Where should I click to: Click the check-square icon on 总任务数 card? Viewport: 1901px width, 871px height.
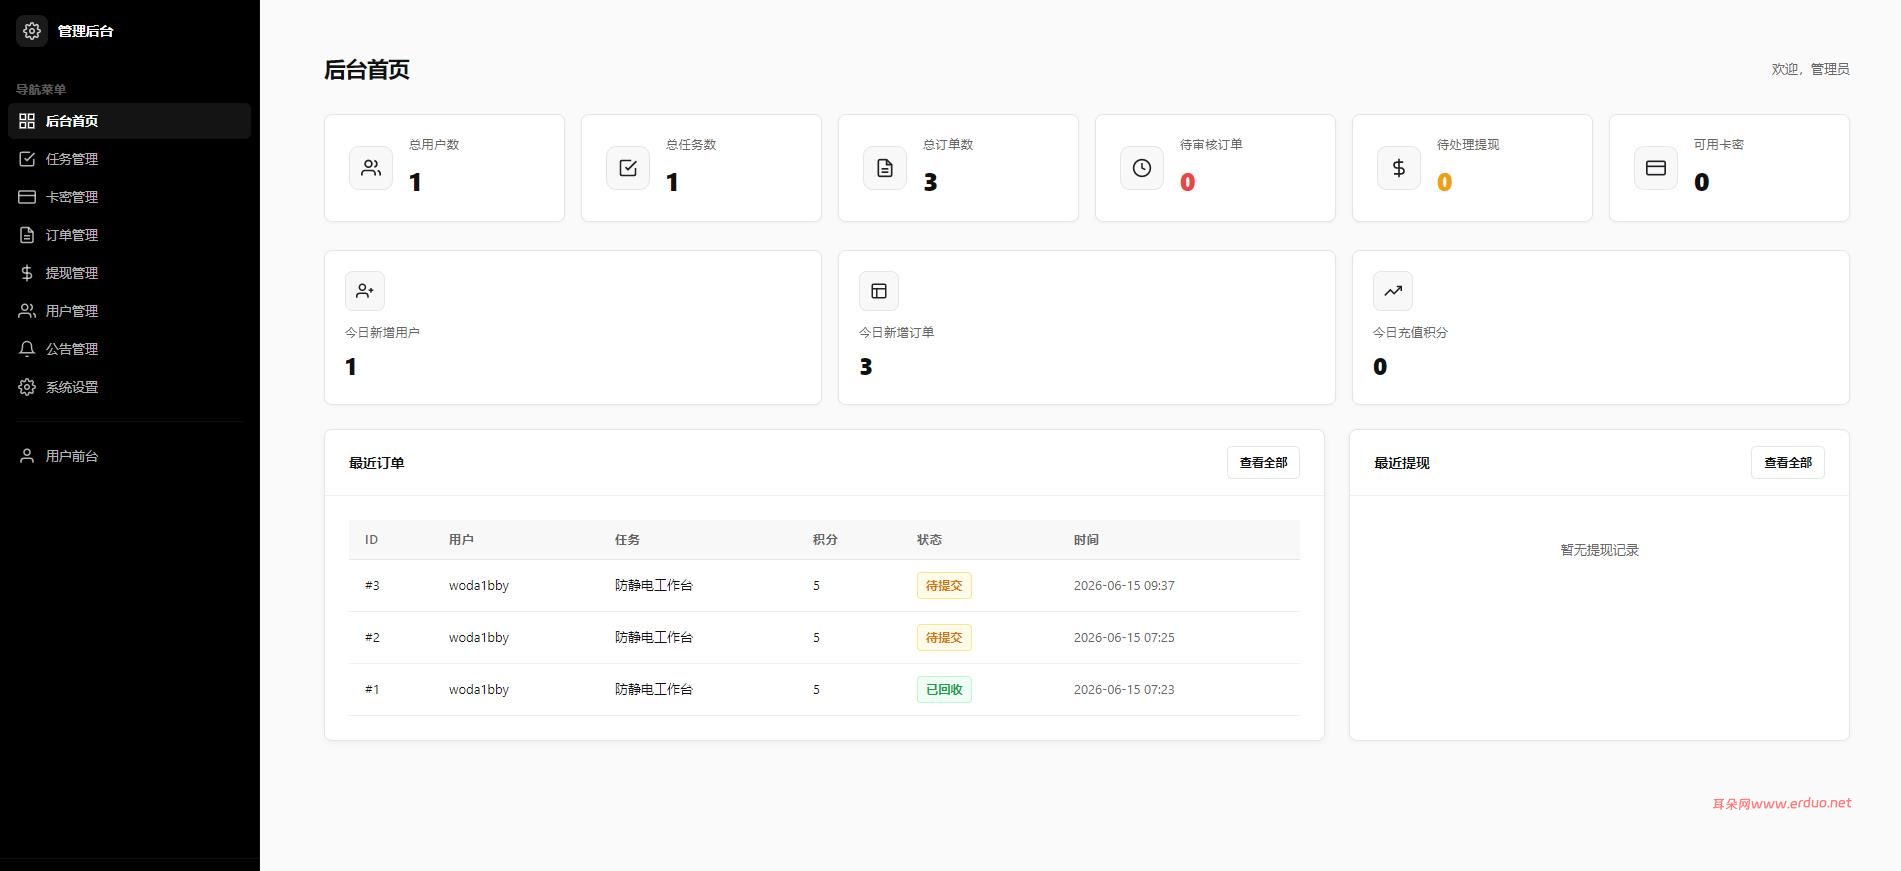[x=628, y=168]
